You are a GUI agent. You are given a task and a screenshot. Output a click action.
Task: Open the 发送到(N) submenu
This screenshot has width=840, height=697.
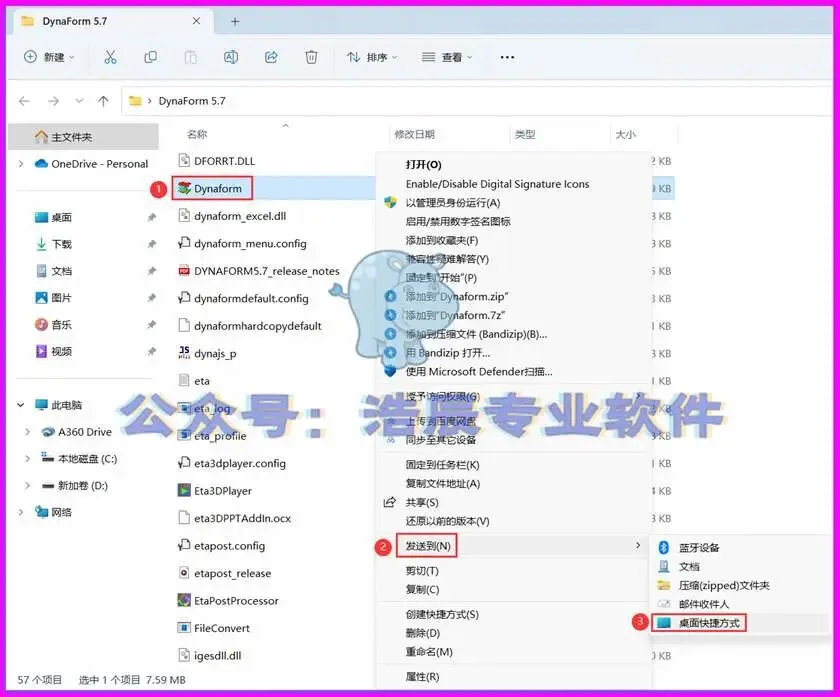pos(513,546)
